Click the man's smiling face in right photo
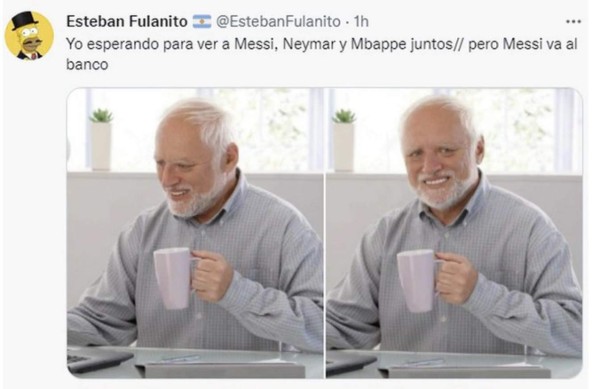600x389 pixels. (x=438, y=164)
